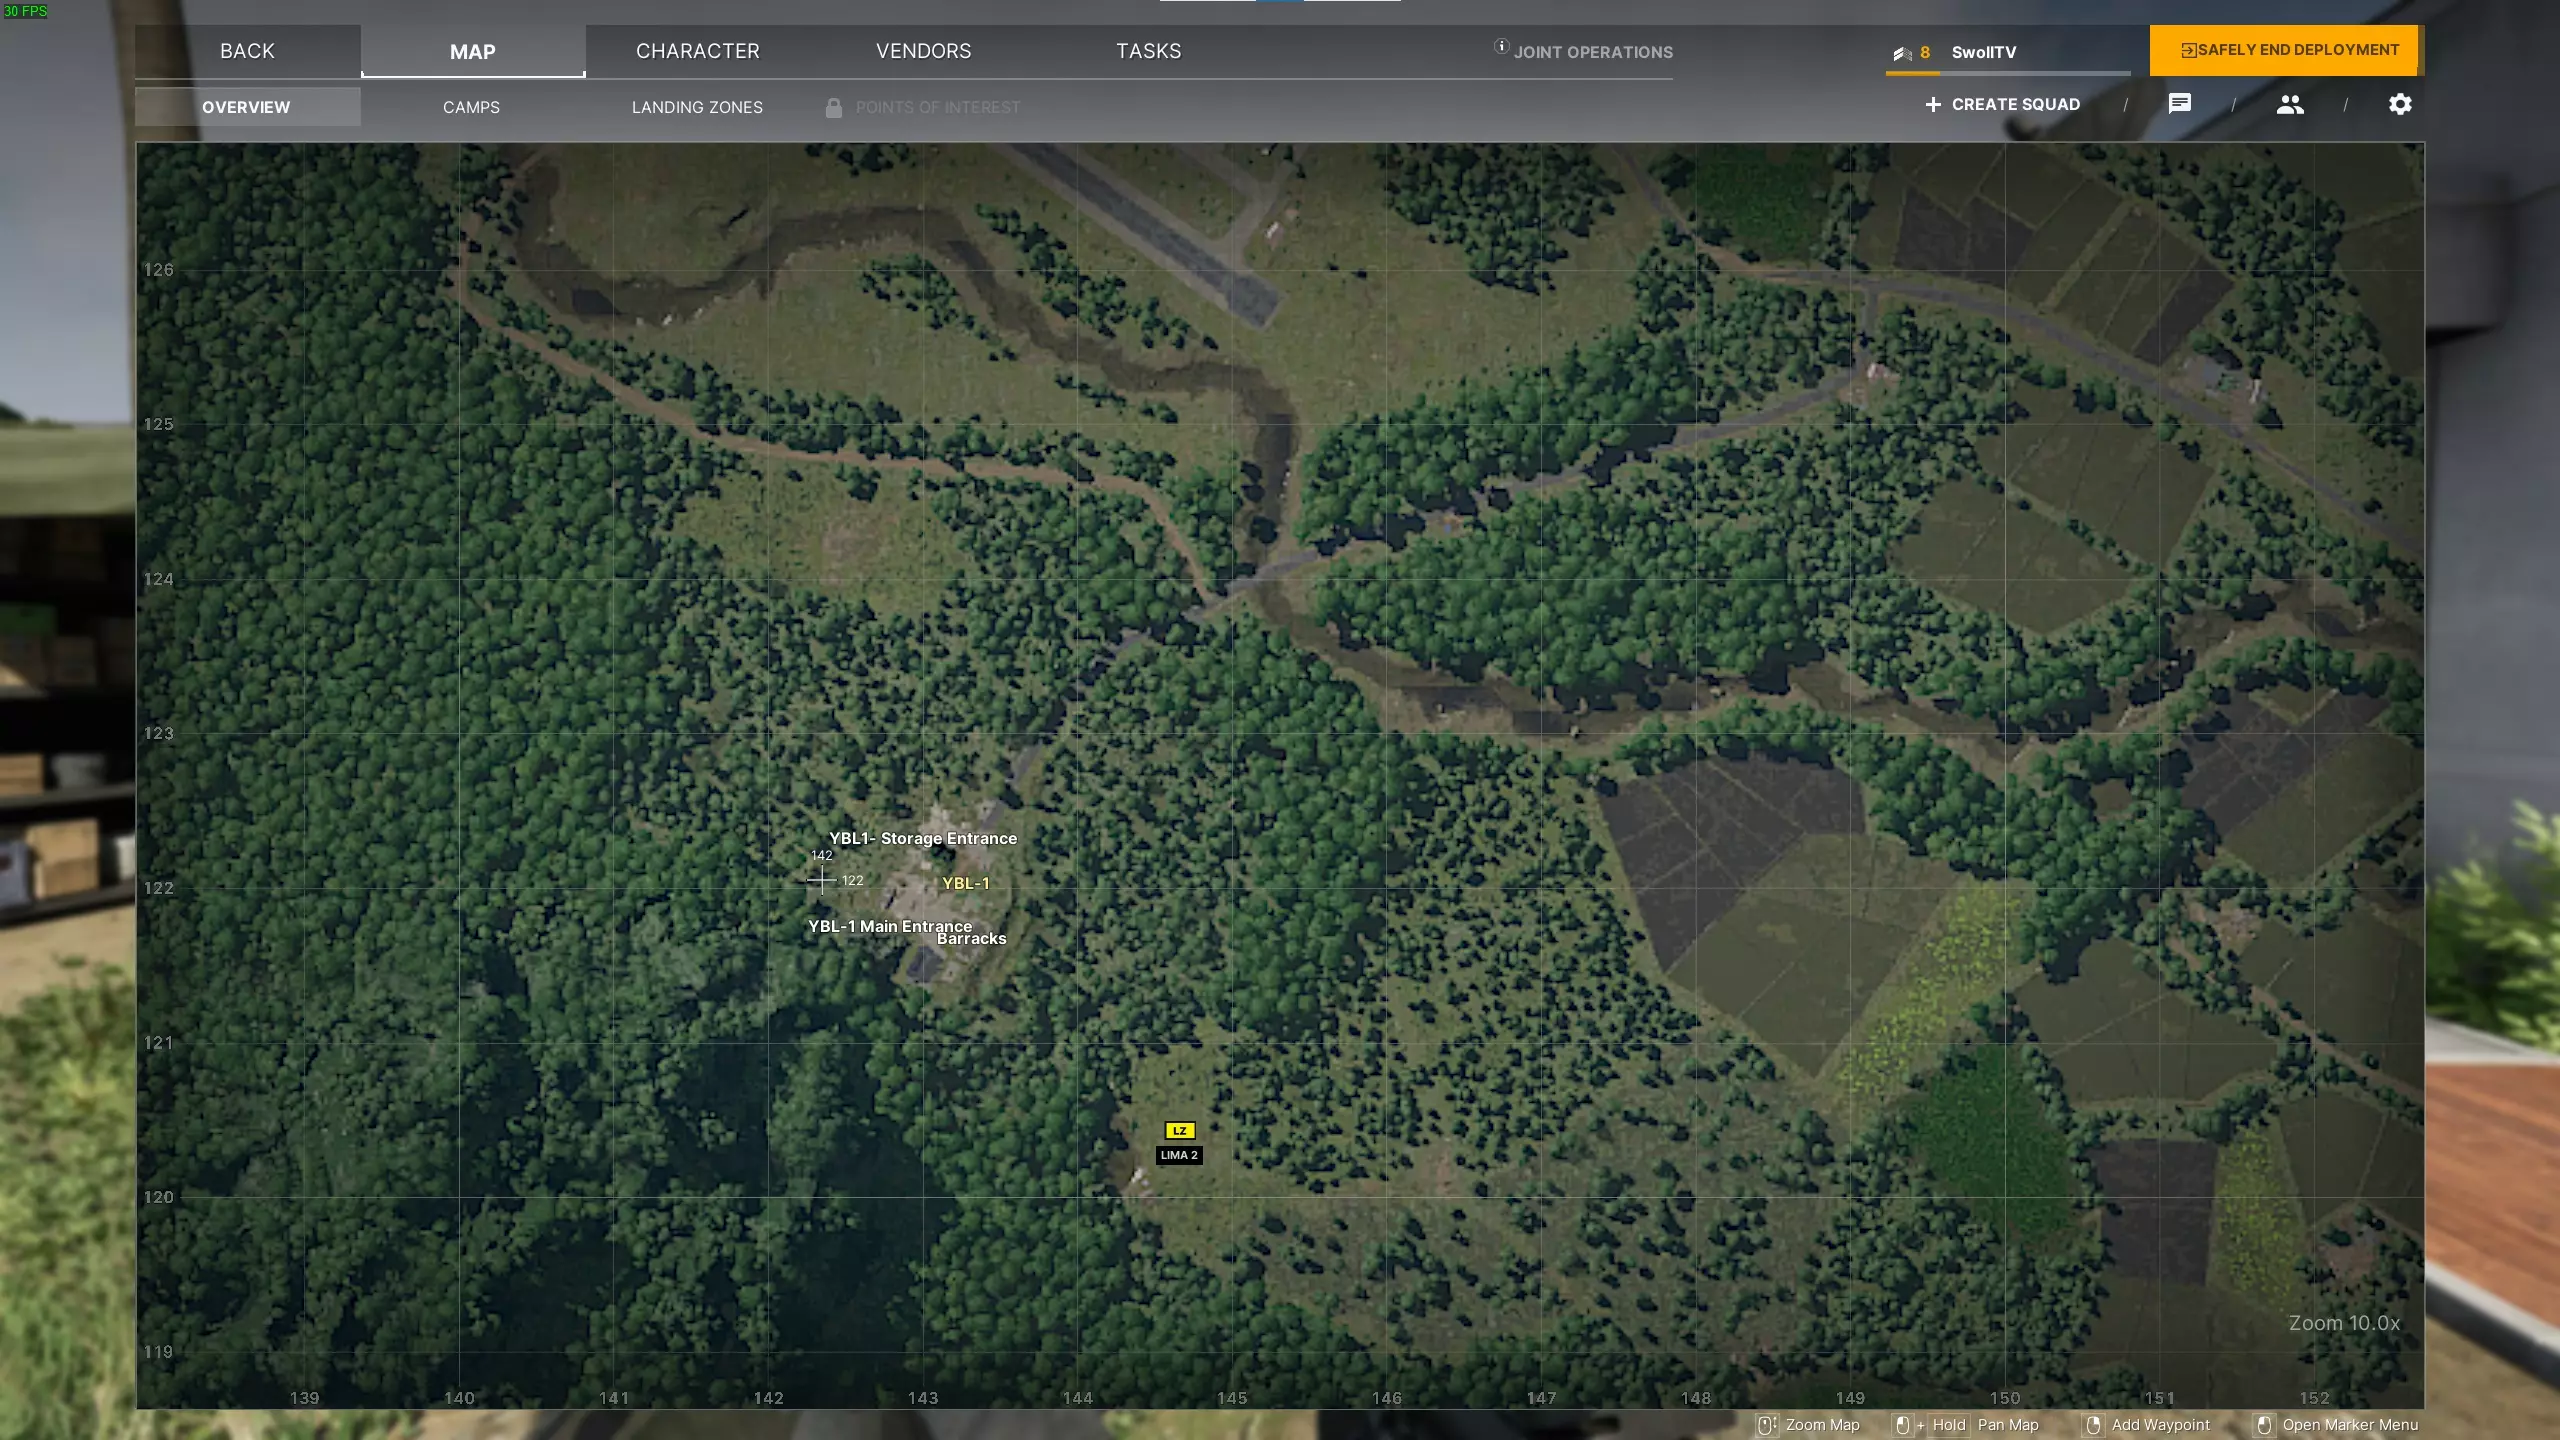The image size is (2560, 1440).
Task: Click the crosshair map cursor marker
Action: (x=821, y=880)
